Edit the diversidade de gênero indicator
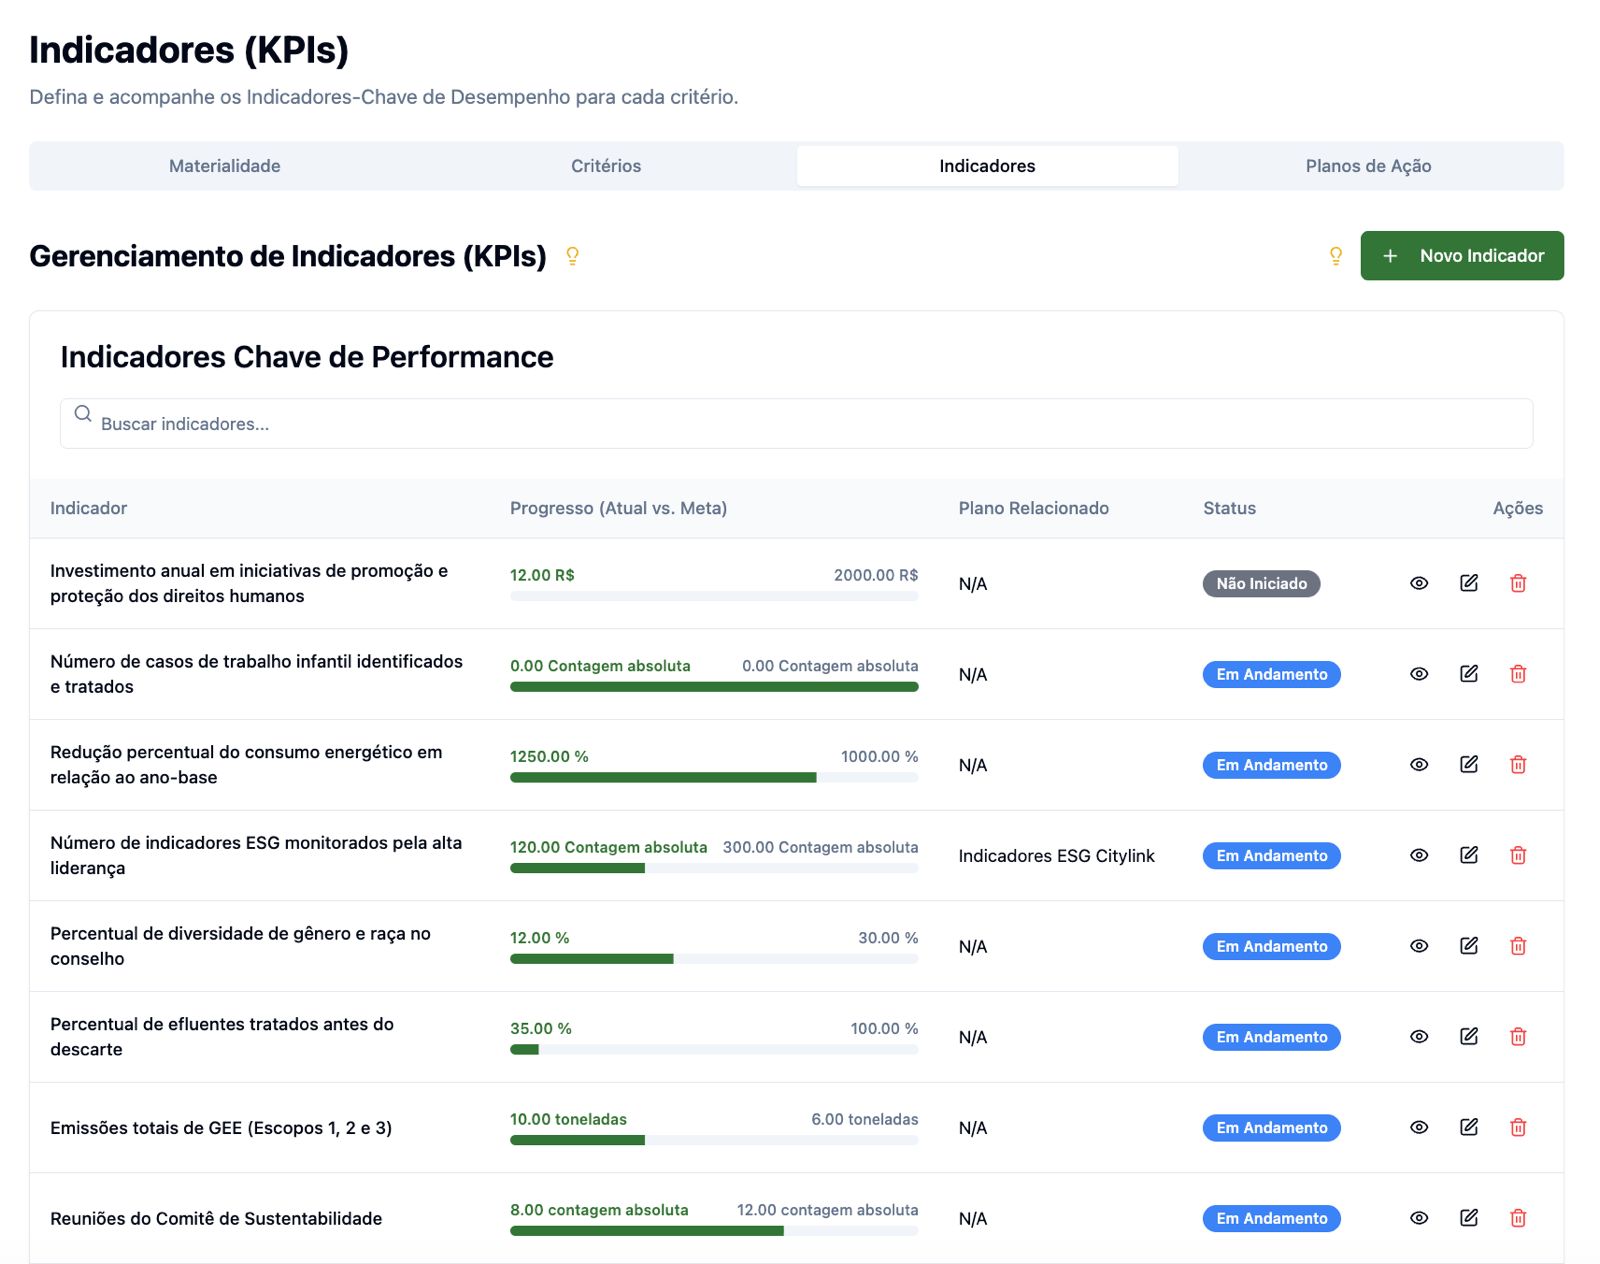1600x1264 pixels. [1468, 946]
